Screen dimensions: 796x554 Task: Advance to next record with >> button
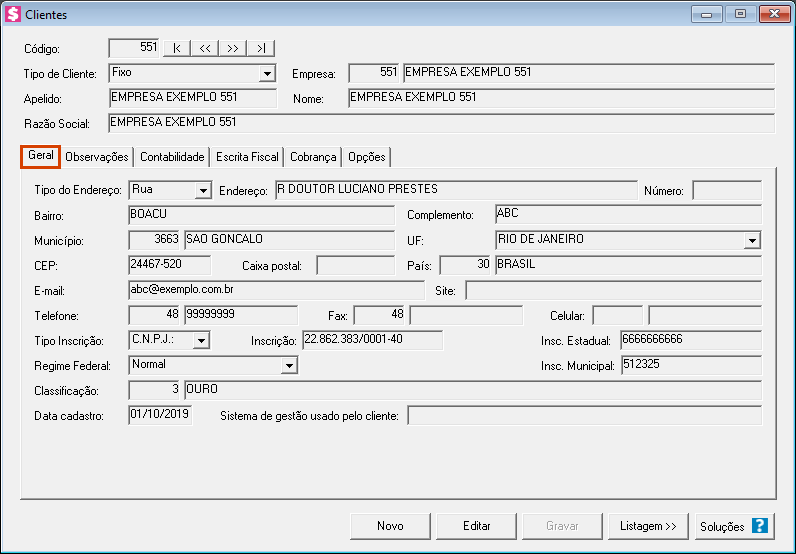pyautogui.click(x=232, y=48)
